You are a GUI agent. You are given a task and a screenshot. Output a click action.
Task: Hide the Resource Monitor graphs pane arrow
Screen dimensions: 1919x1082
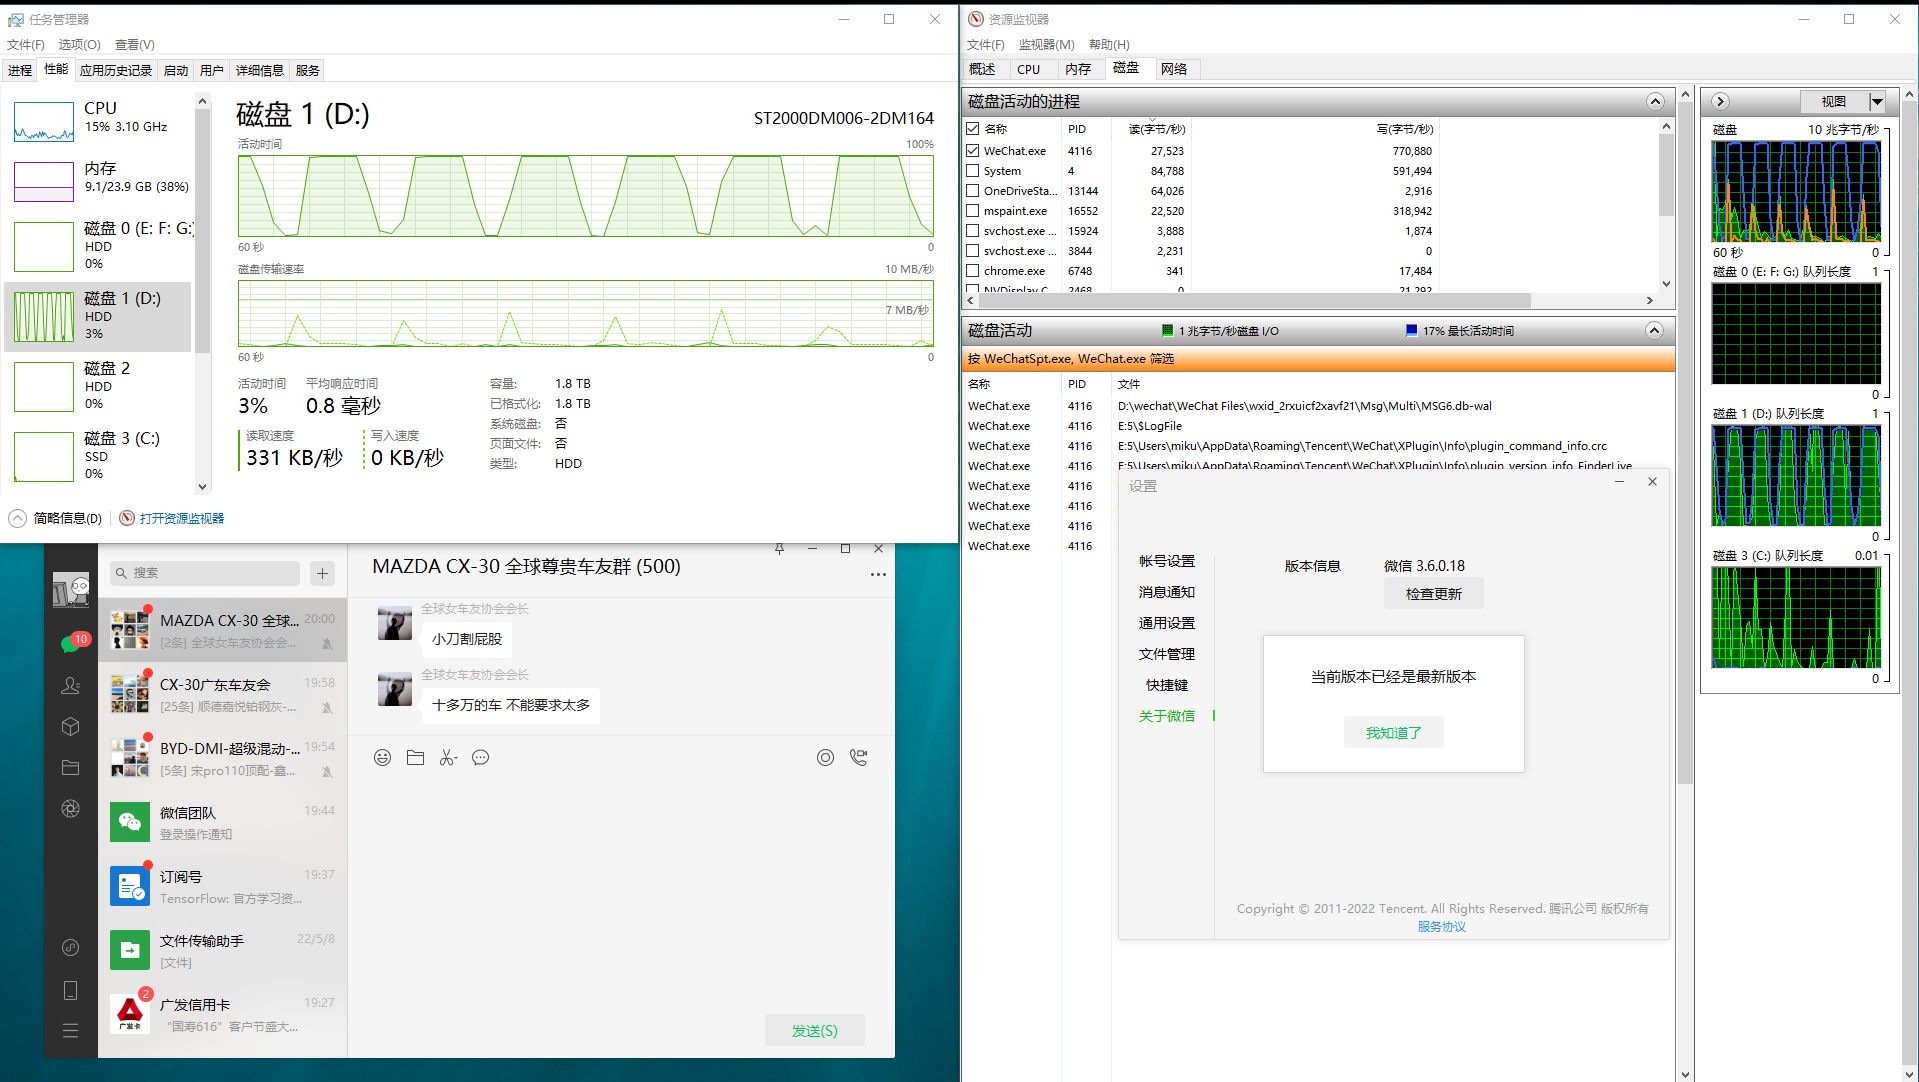coord(1720,101)
